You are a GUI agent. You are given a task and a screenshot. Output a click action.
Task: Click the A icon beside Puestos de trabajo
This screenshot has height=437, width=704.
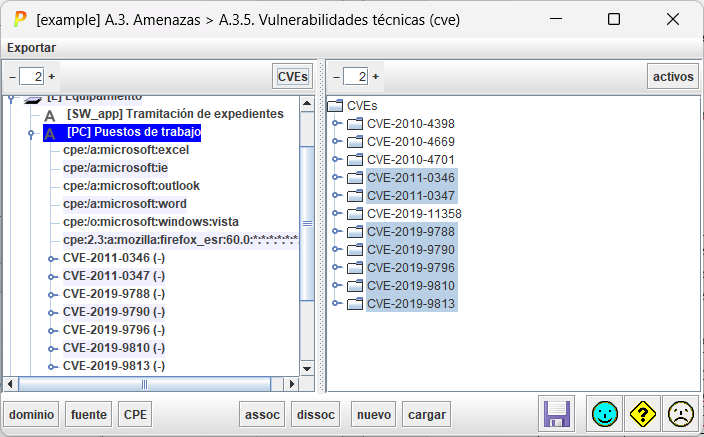pos(50,133)
